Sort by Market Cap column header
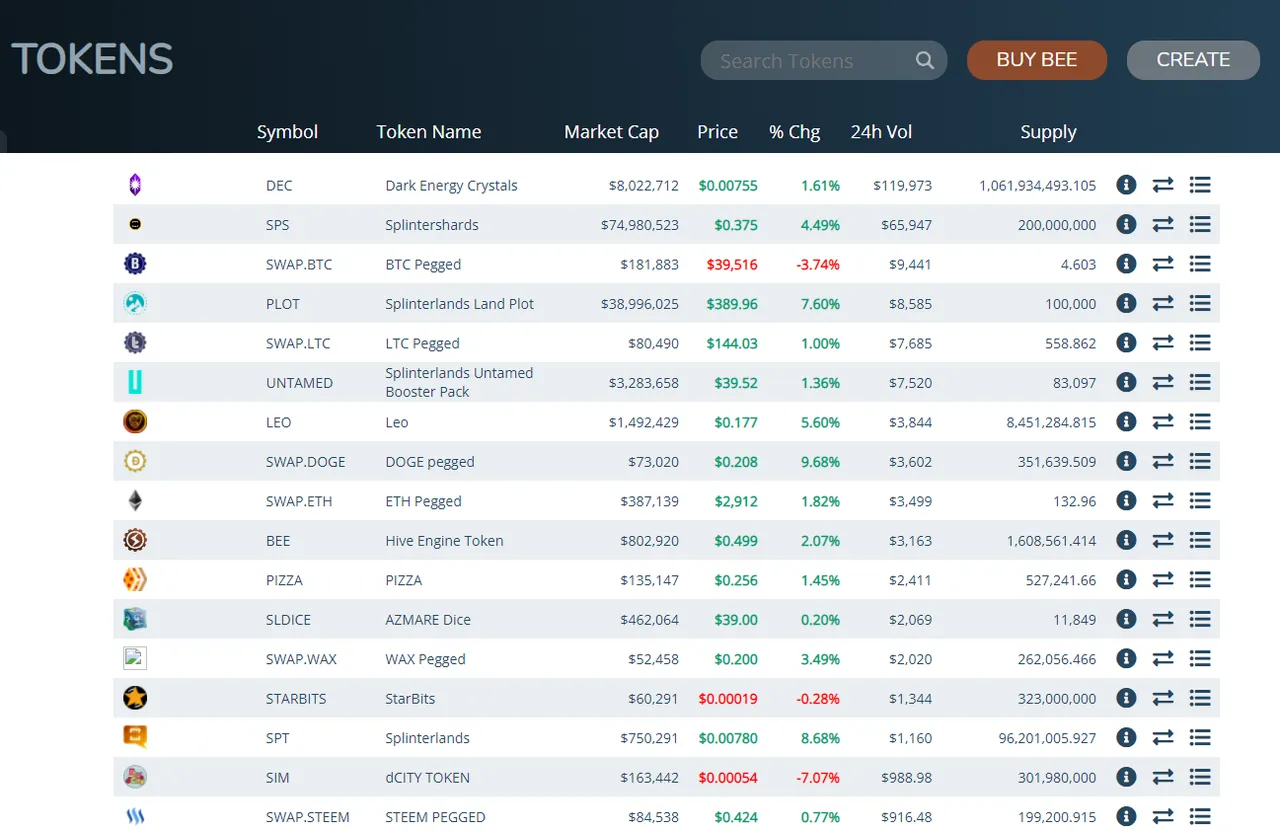 point(611,132)
